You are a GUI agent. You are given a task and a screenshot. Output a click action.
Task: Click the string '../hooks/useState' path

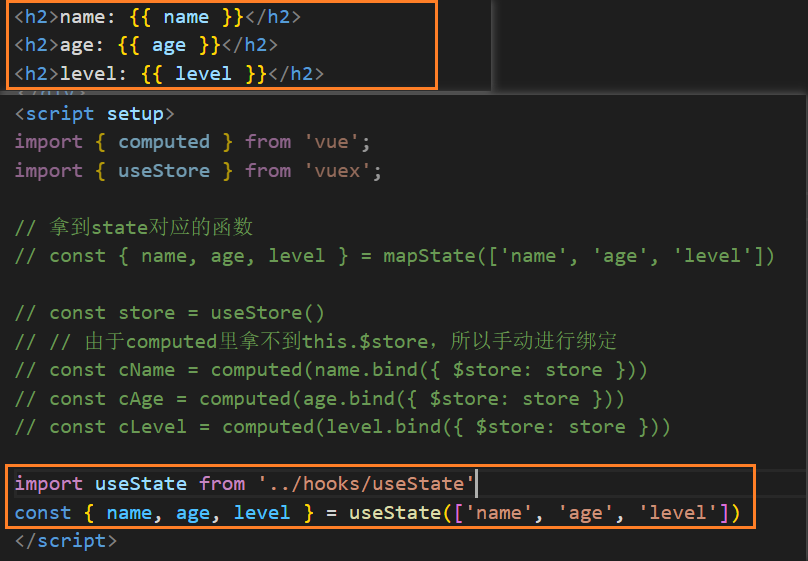(366, 484)
